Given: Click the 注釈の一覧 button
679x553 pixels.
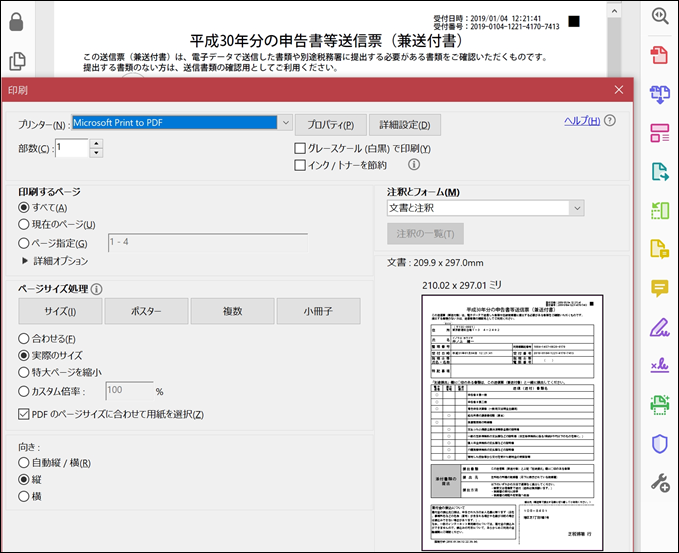Looking at the screenshot, I should (x=425, y=234).
